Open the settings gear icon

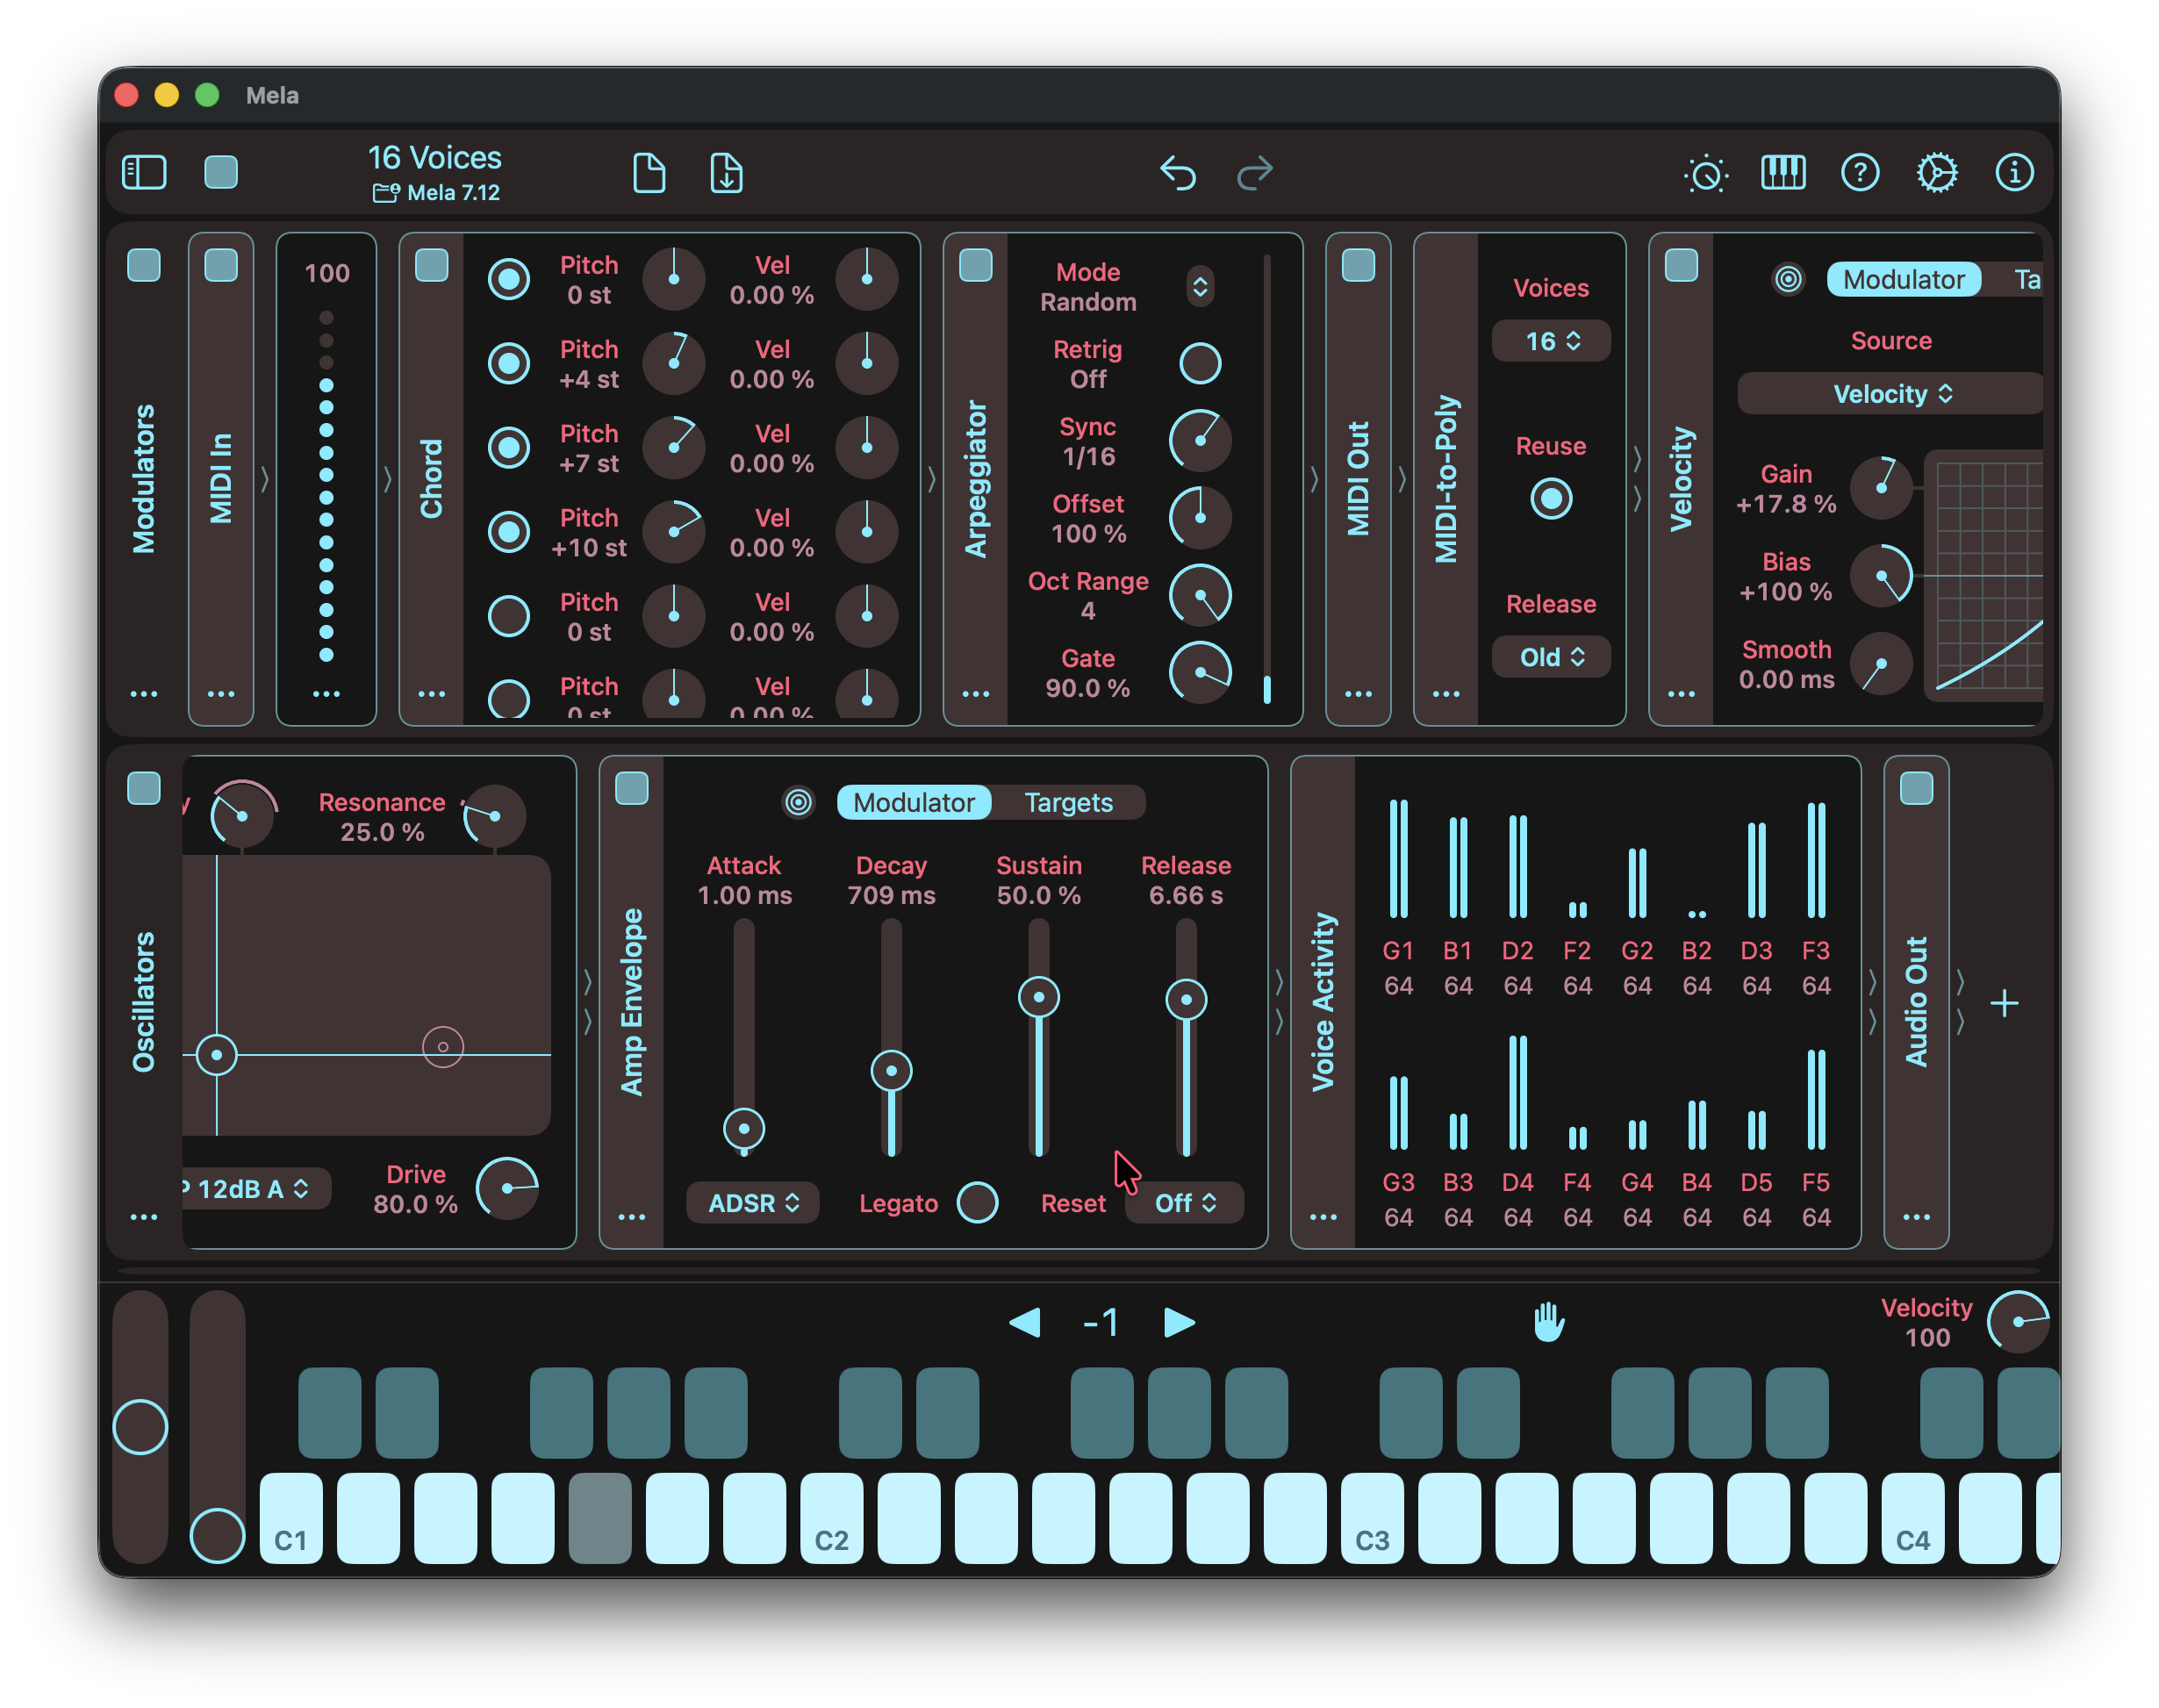click(1937, 172)
